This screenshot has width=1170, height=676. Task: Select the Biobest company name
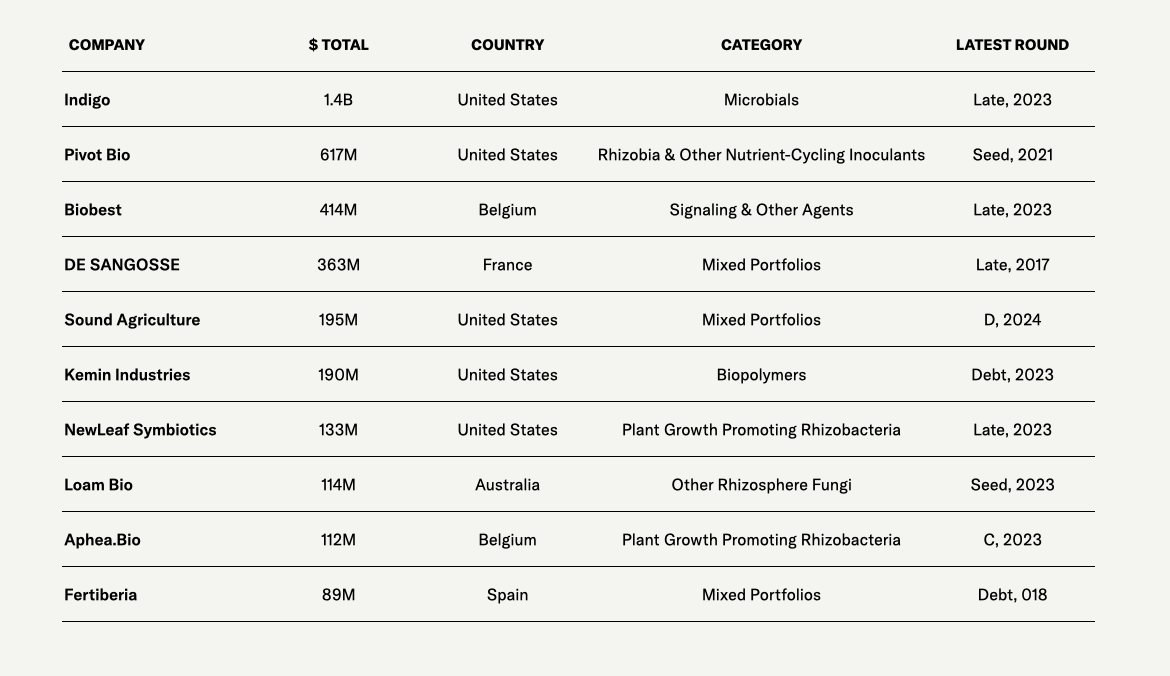93,210
